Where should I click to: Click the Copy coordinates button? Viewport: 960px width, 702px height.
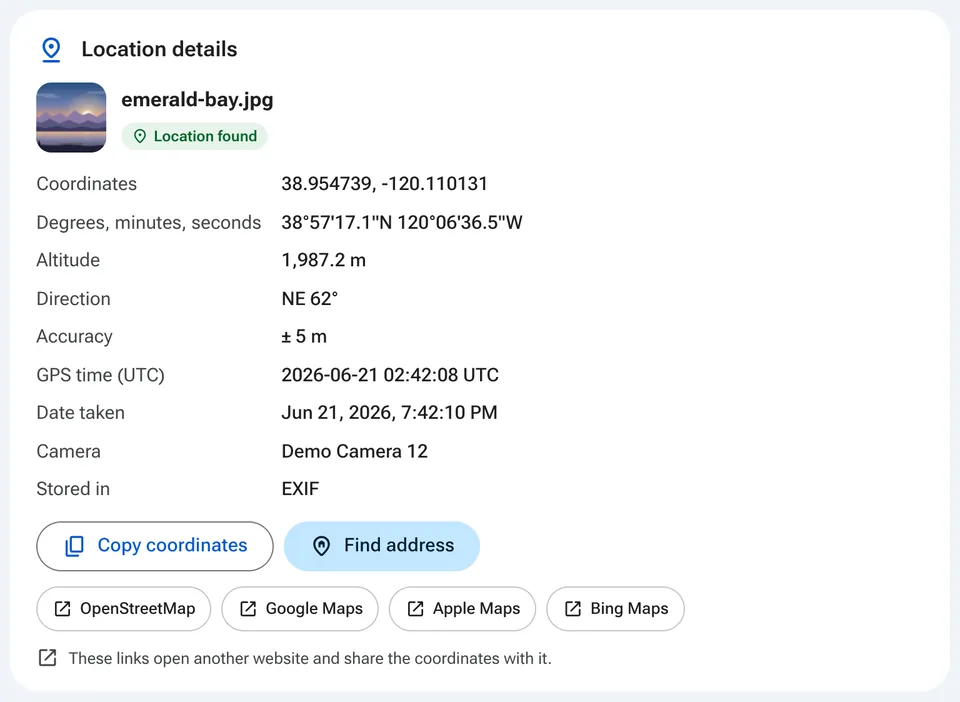155,546
